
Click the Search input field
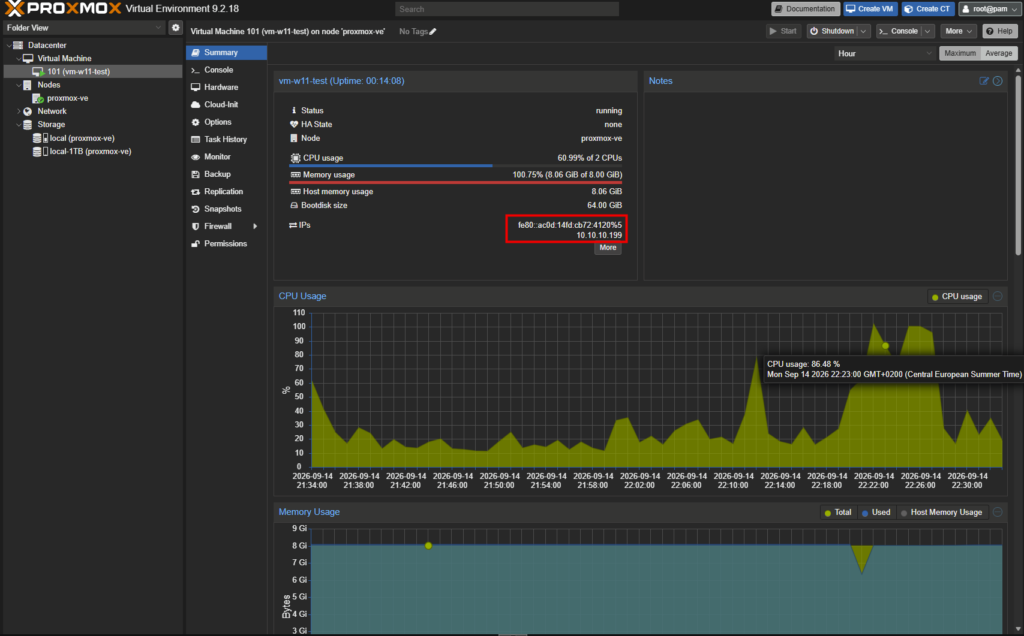click(x=507, y=9)
